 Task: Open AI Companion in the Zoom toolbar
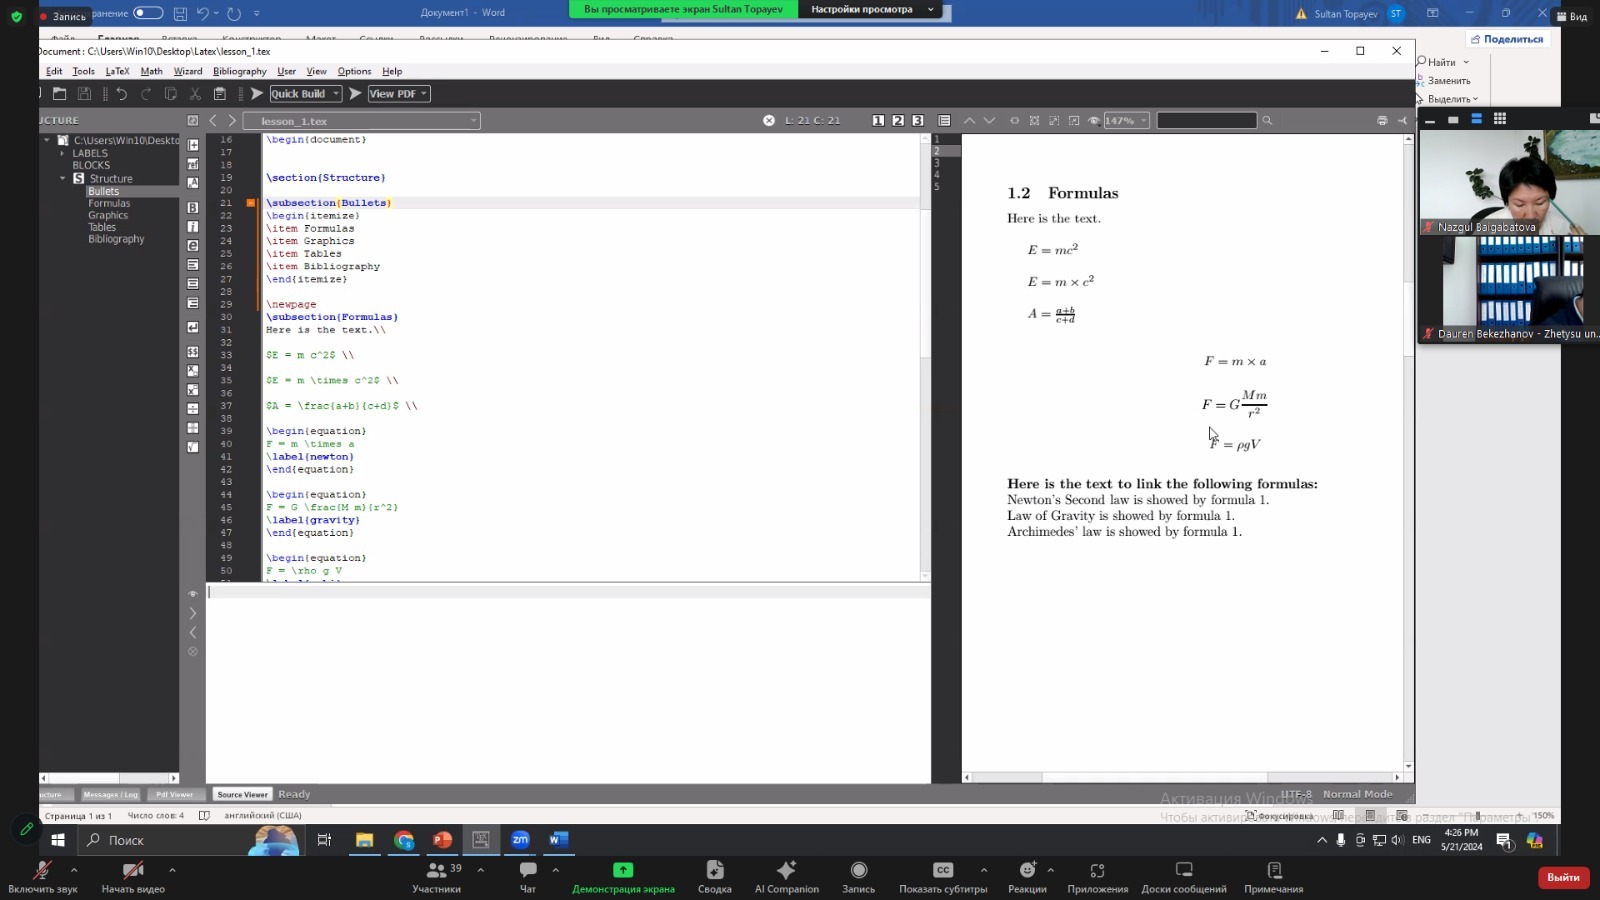point(786,876)
